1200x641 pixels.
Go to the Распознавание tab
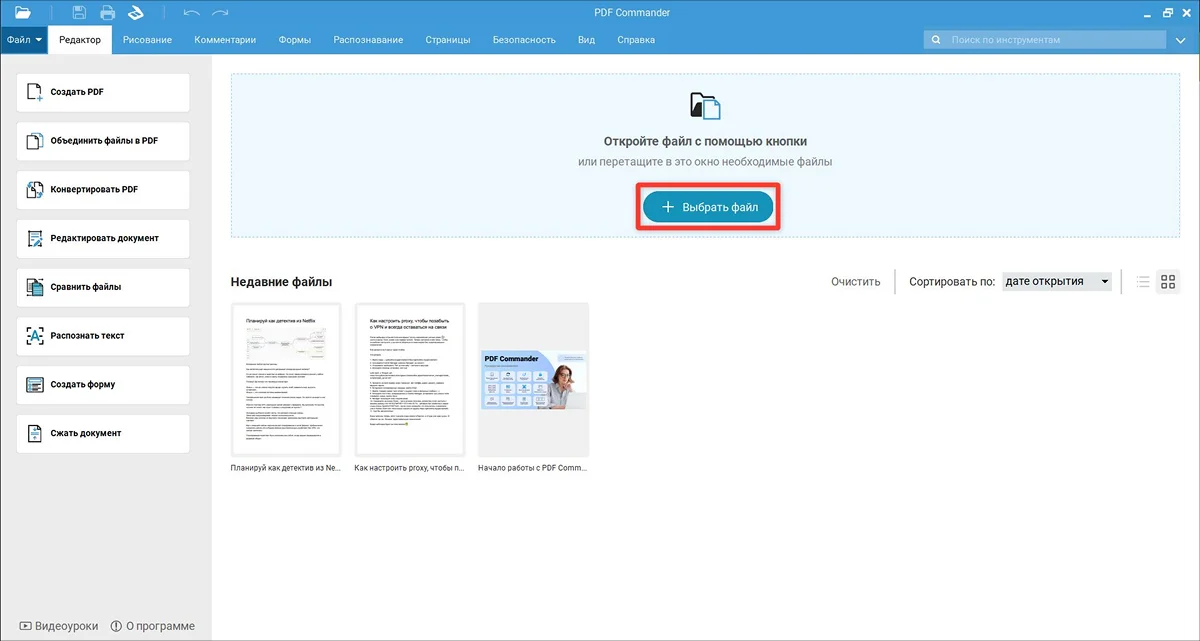click(367, 40)
